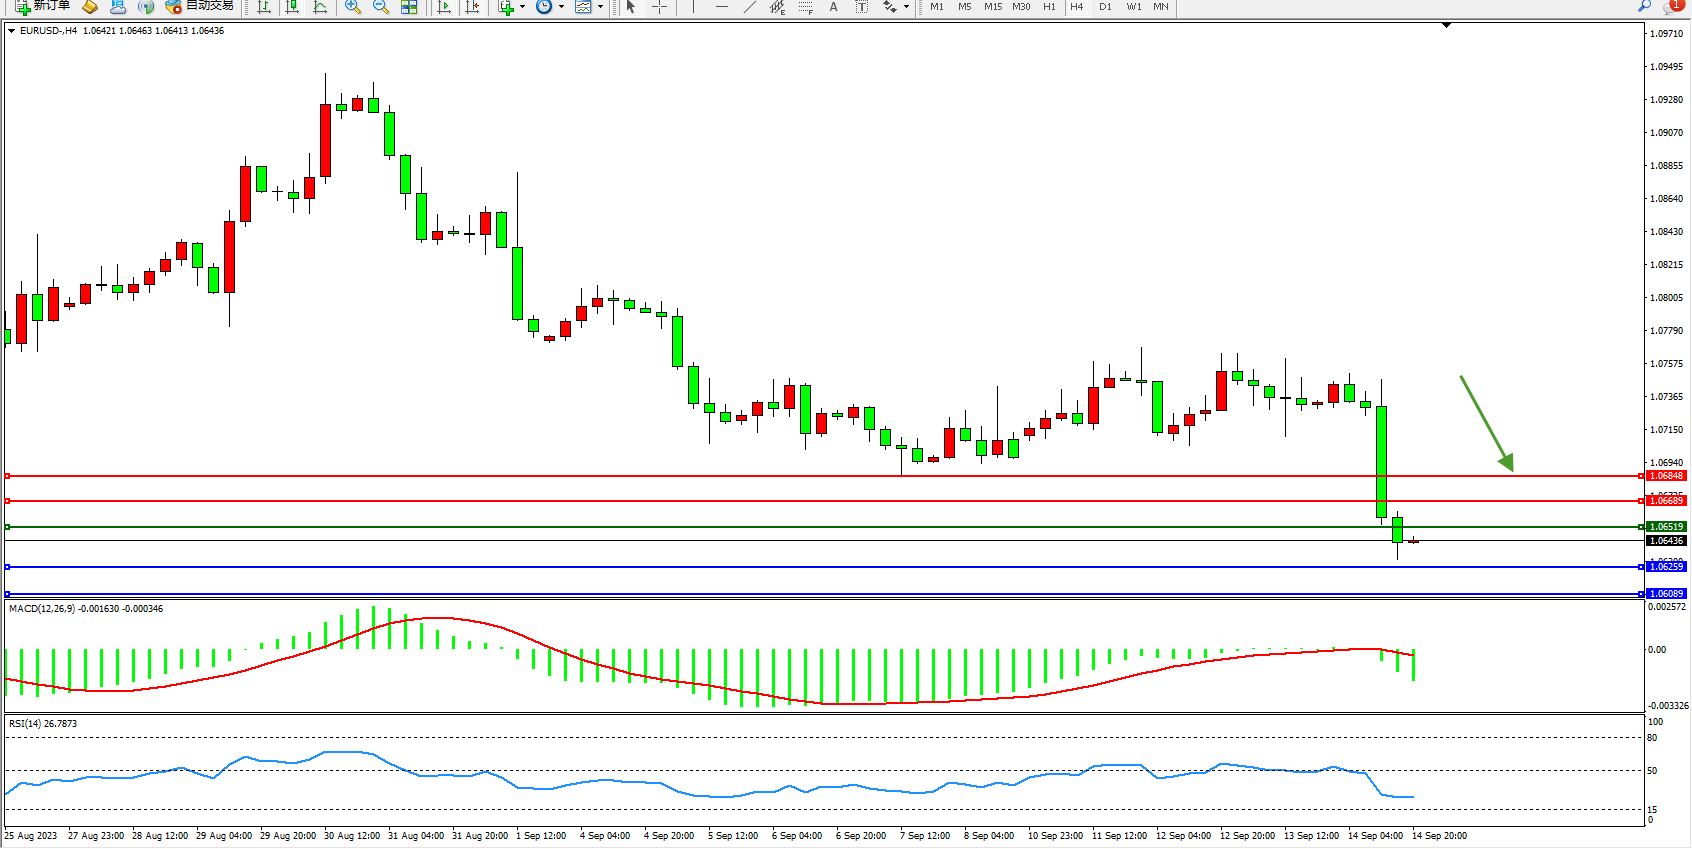Image resolution: width=1692 pixels, height=849 pixels.
Task: Open the chart templates dropdown arrow
Action: tap(600, 7)
